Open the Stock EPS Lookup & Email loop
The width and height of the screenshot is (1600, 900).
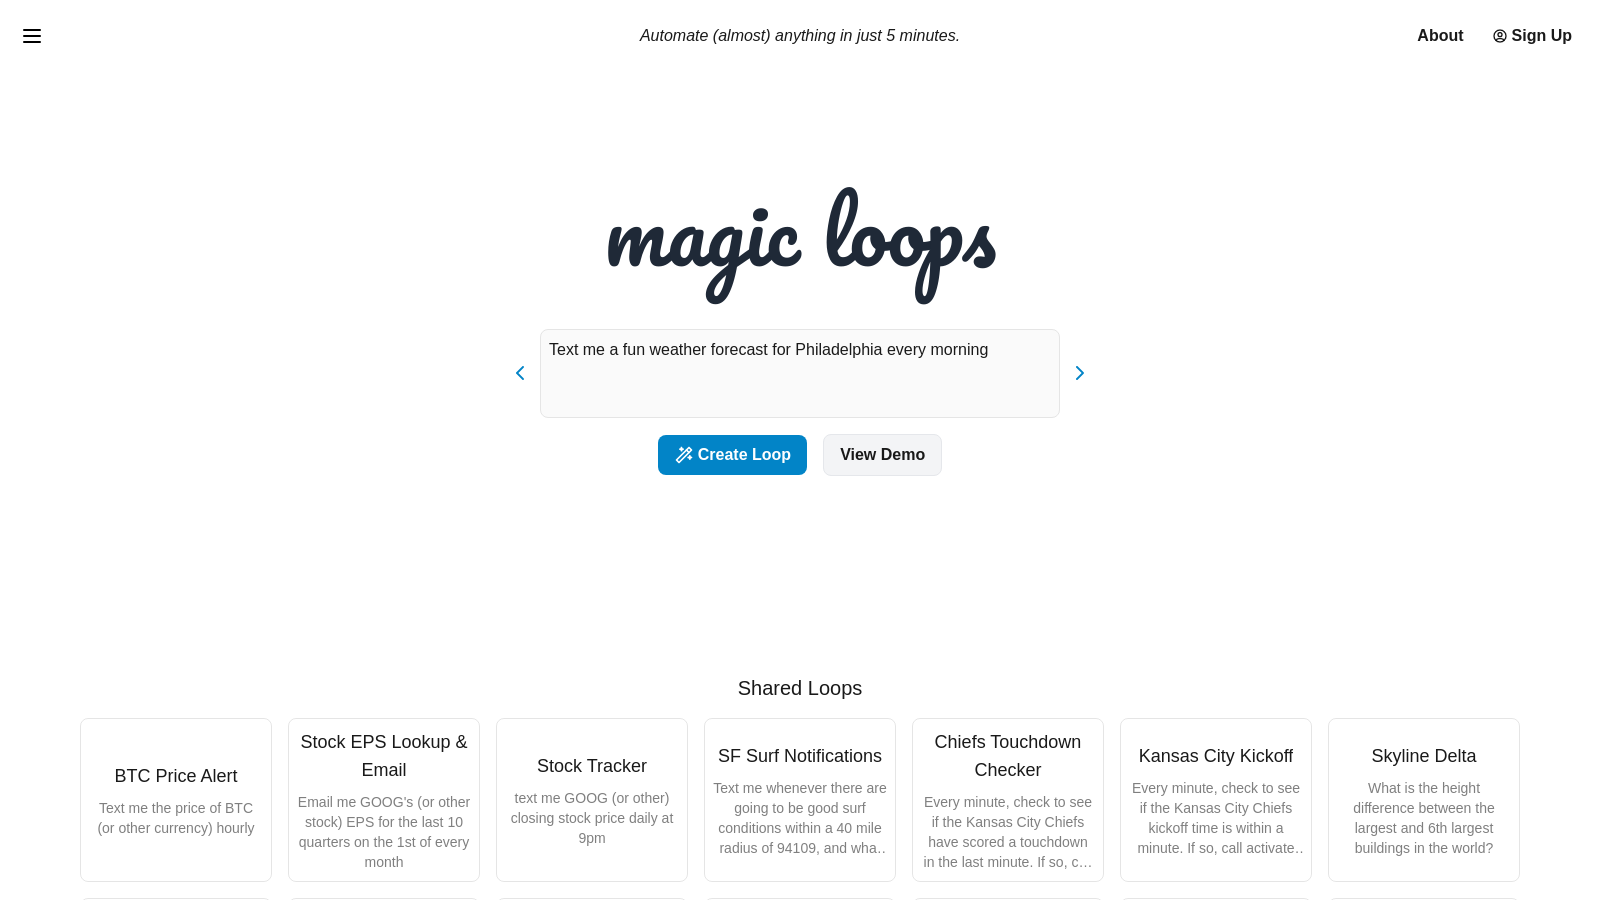383,799
